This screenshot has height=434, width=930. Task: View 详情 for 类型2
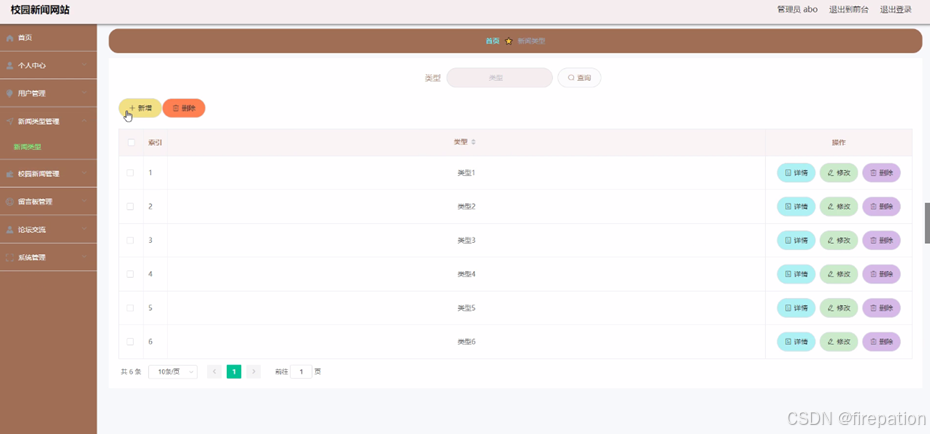point(796,206)
